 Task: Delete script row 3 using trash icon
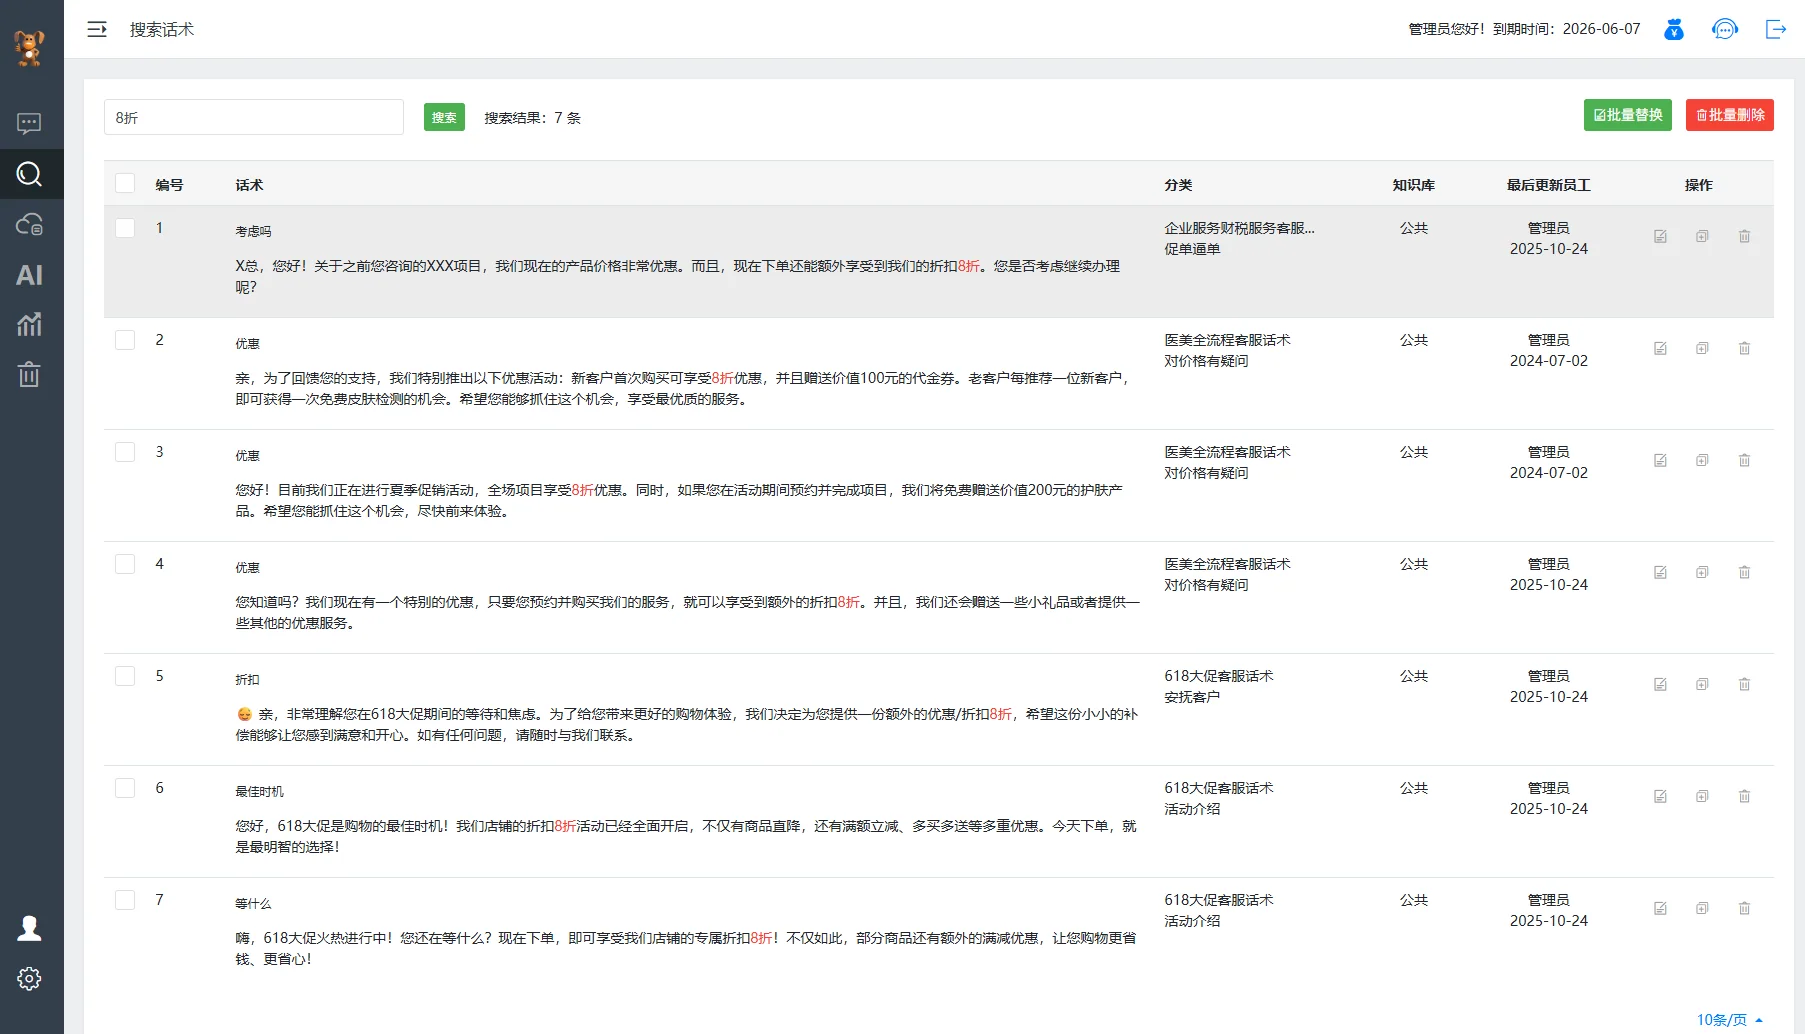point(1744,460)
